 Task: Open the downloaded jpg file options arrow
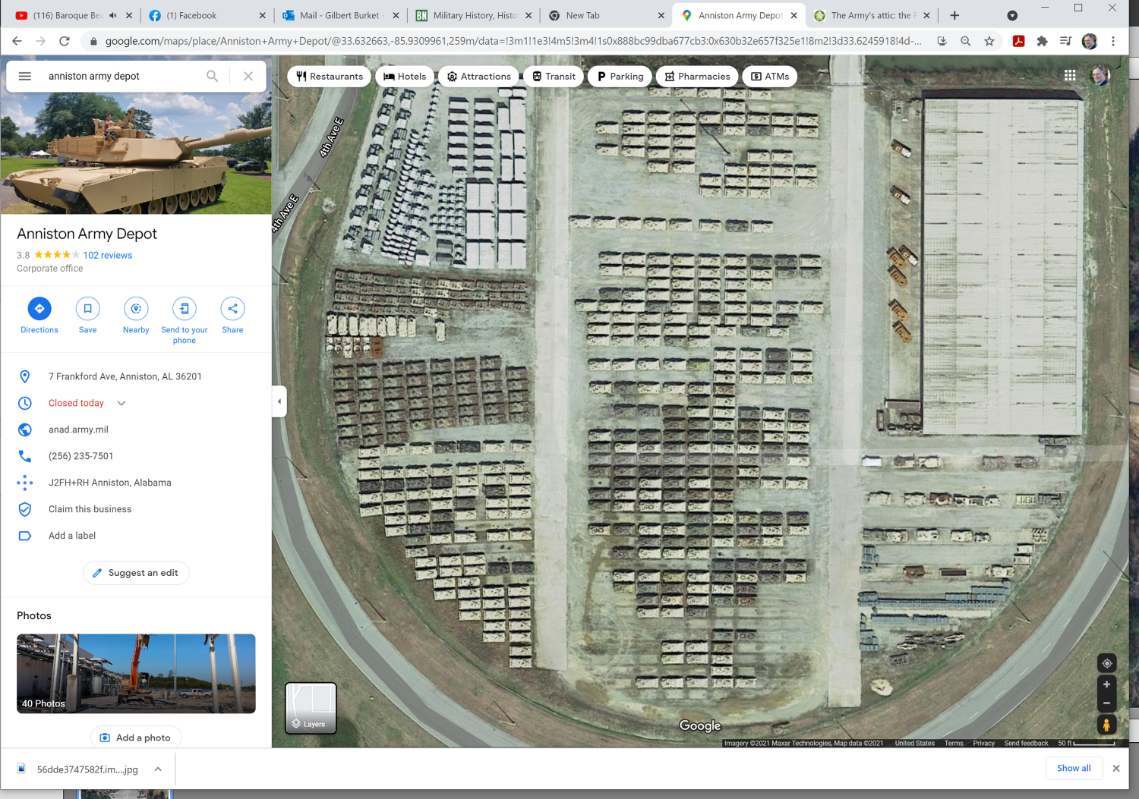(x=158, y=769)
